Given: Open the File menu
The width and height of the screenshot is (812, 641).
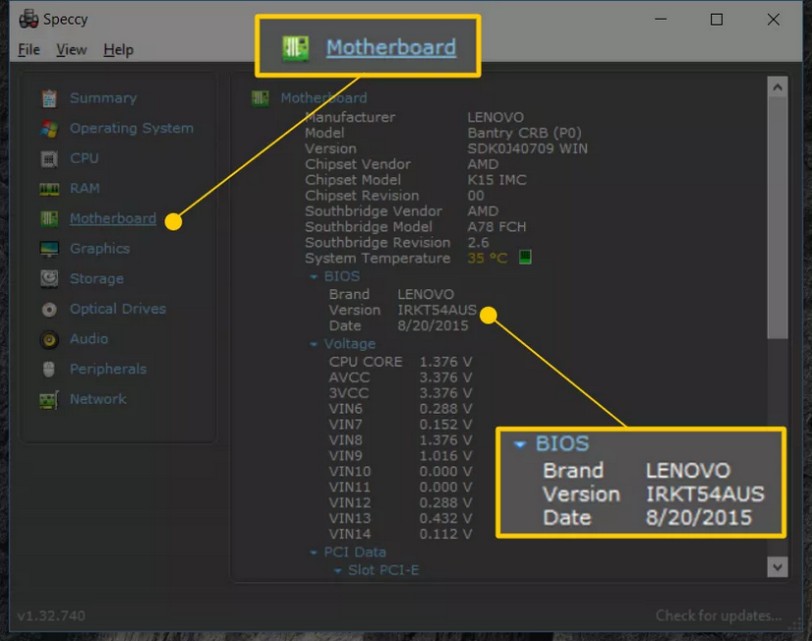Looking at the screenshot, I should 28,50.
